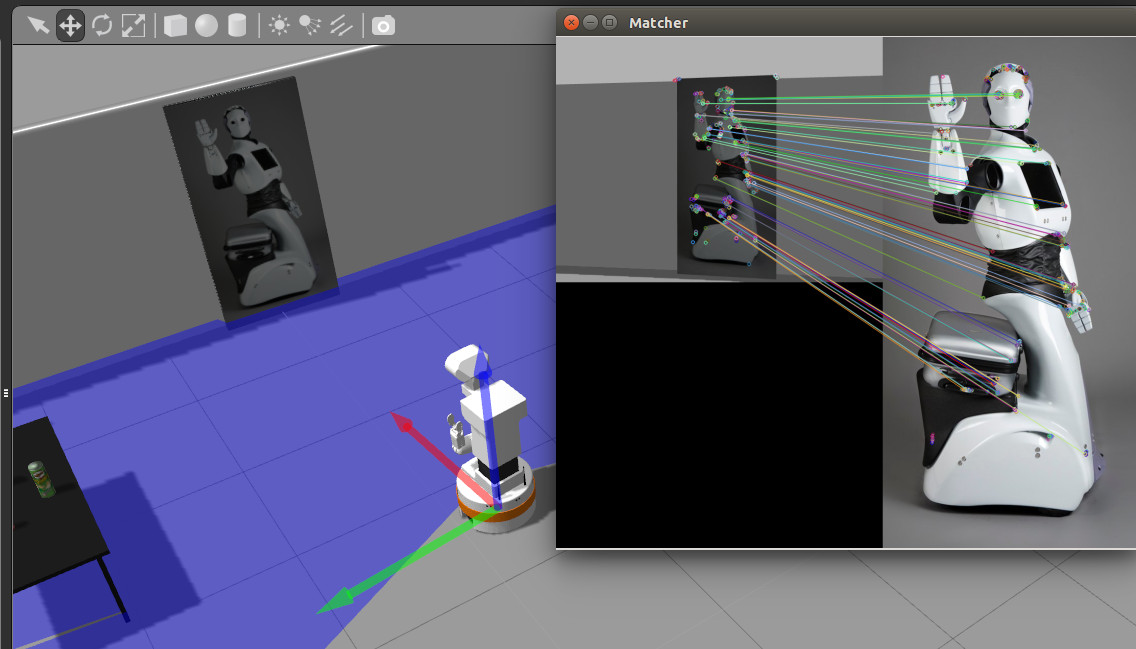Close the Matcher window
The image size is (1136, 649).
click(571, 22)
